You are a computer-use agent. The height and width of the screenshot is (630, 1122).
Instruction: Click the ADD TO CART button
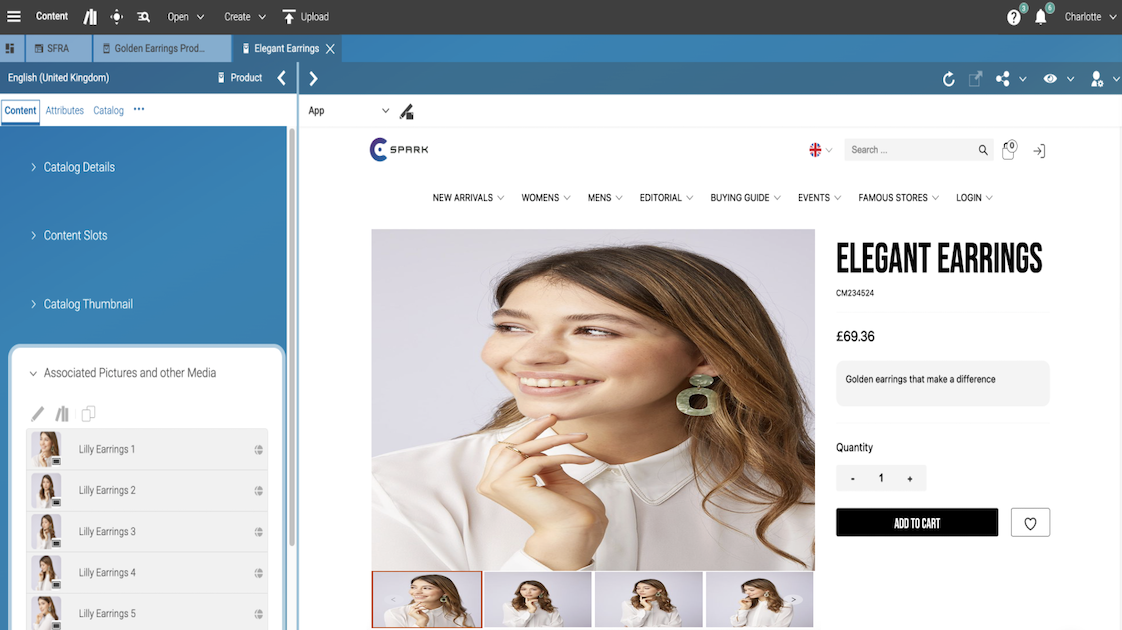(916, 523)
